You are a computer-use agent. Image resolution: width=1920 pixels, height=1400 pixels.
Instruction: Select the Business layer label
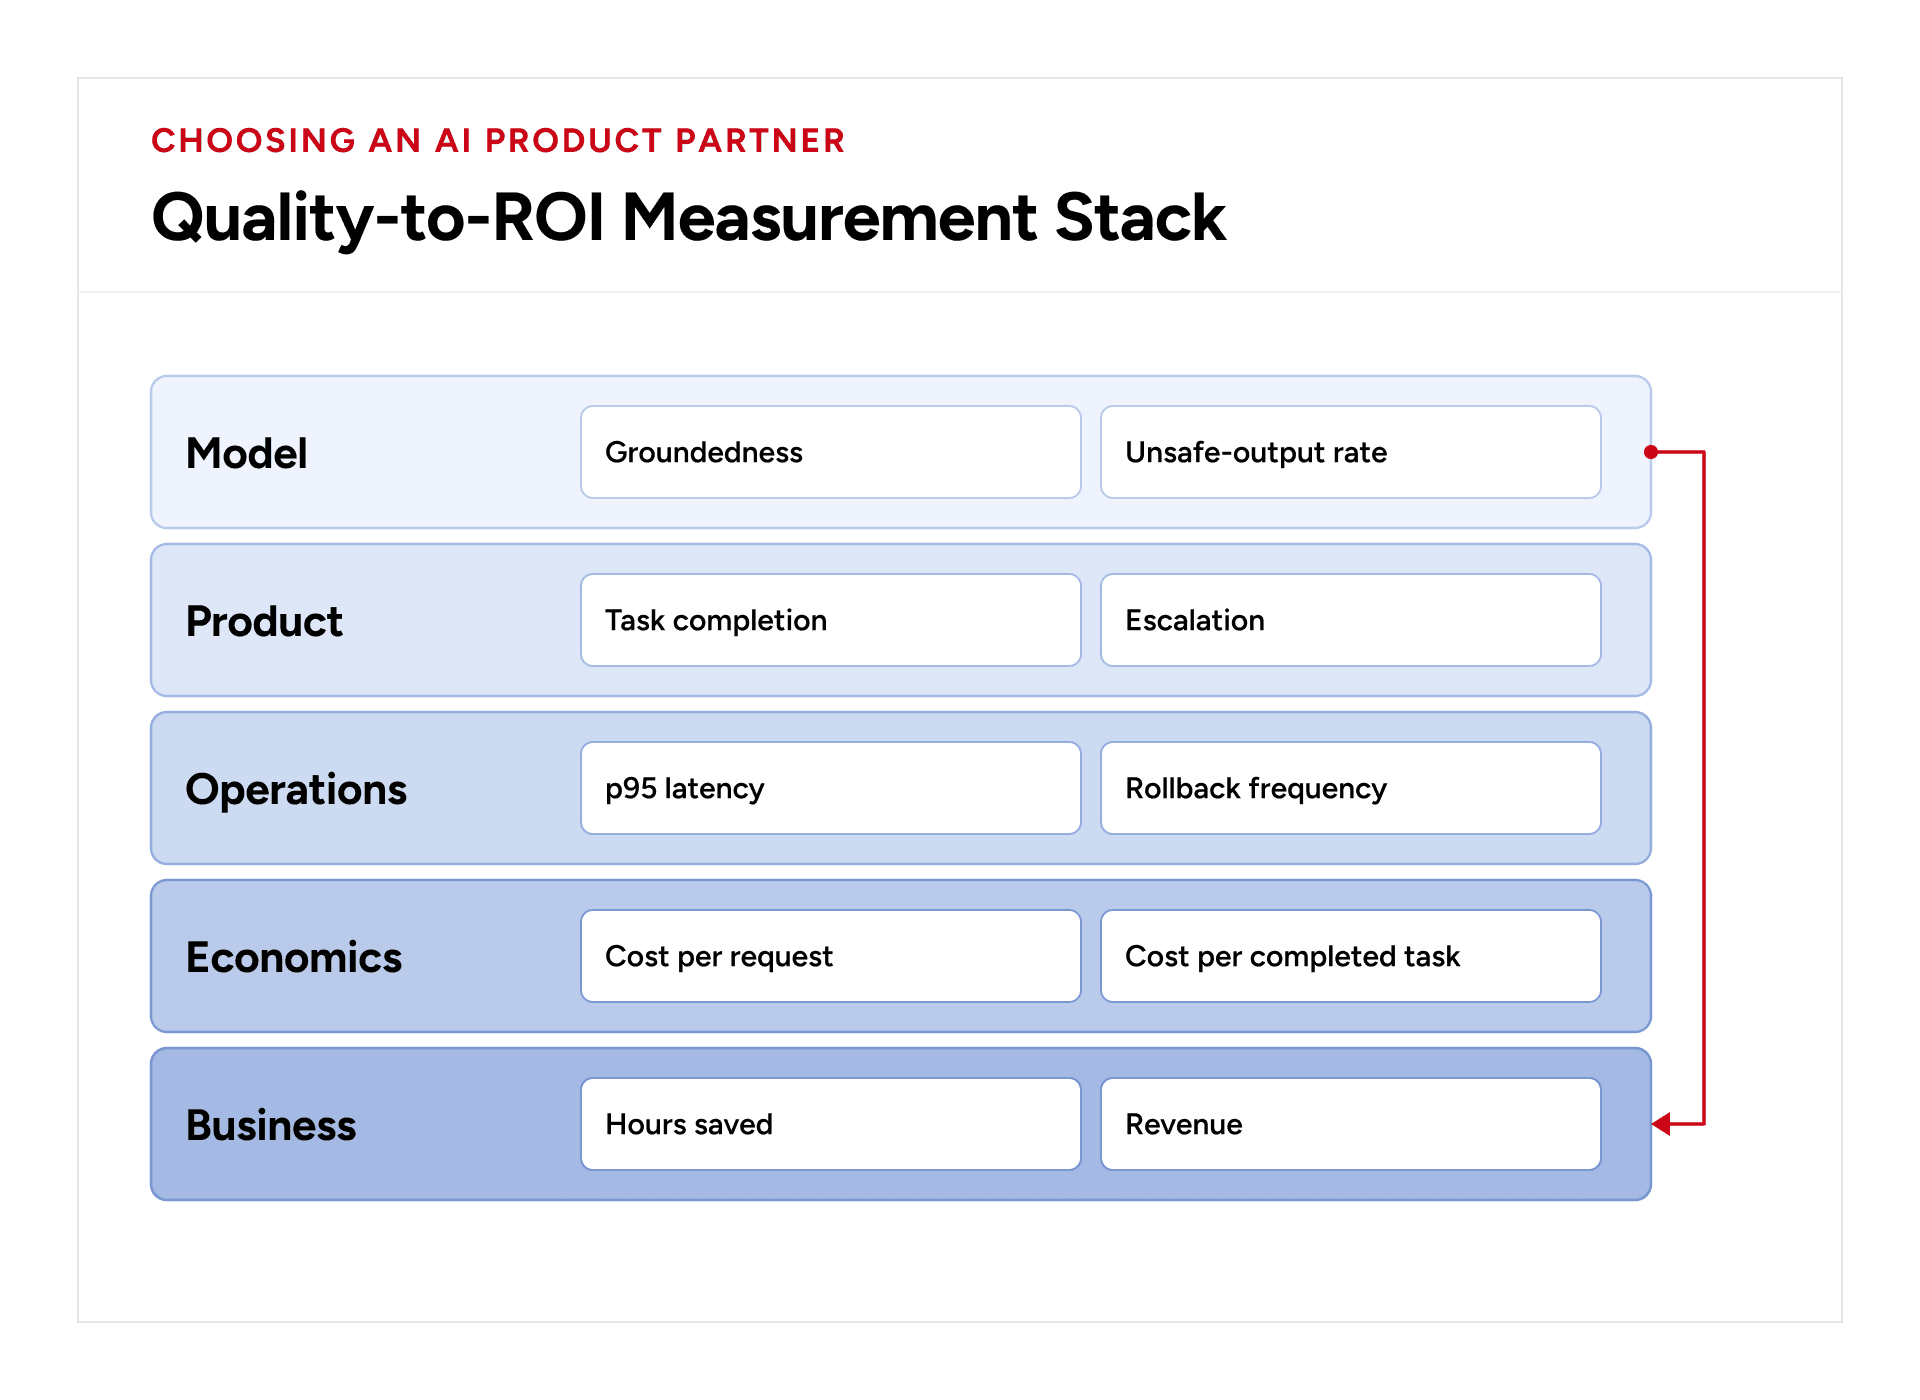(x=271, y=1125)
